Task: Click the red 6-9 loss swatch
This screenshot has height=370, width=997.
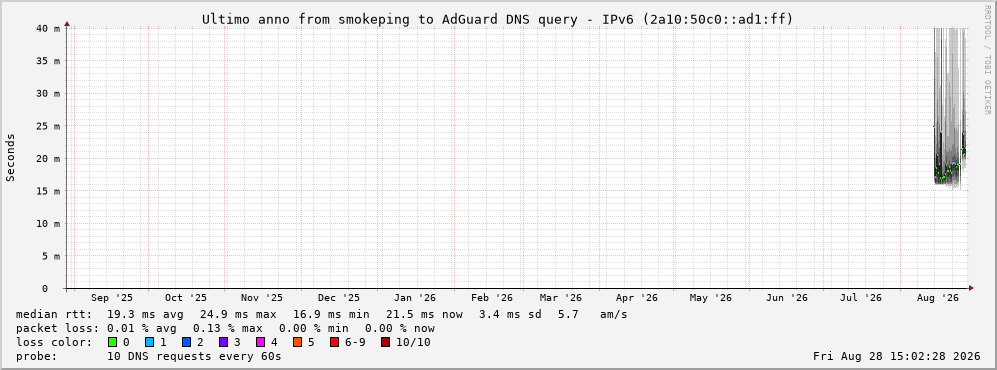Action: tap(334, 343)
